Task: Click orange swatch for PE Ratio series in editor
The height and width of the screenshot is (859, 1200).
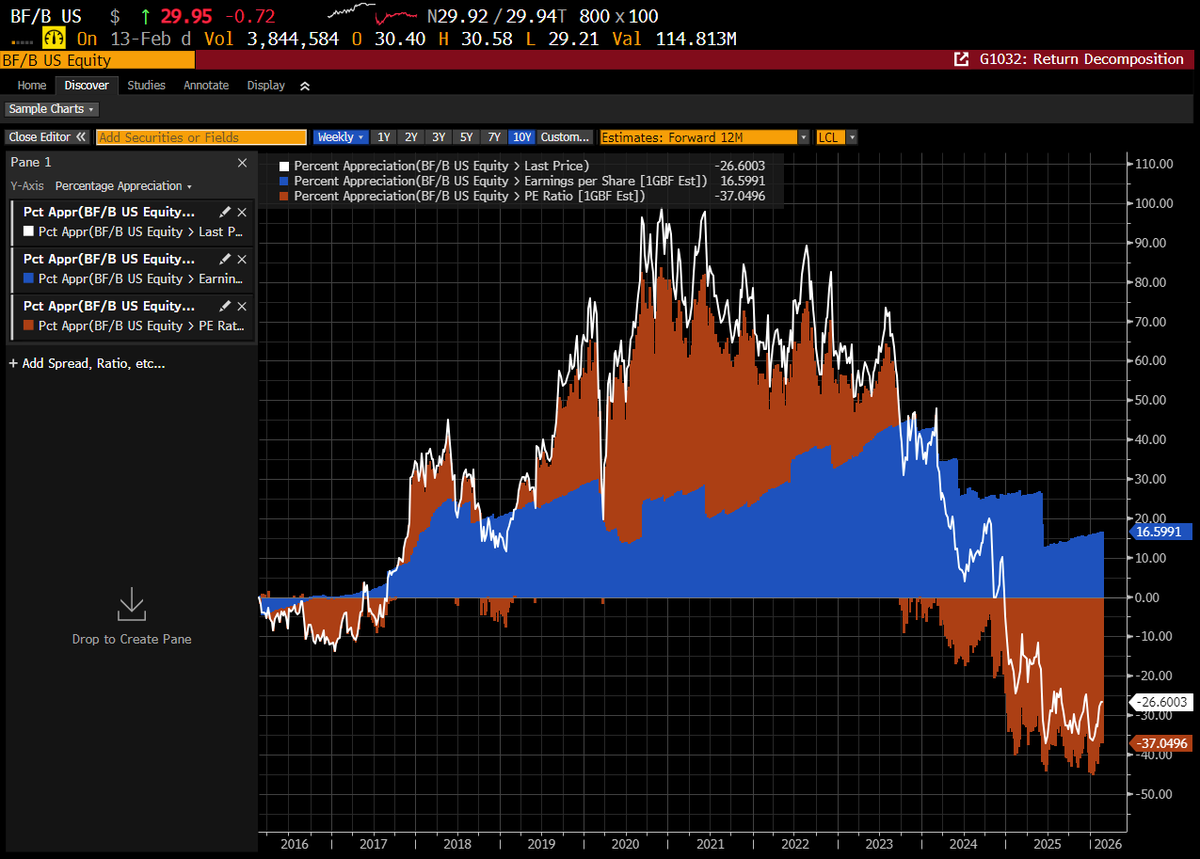Action: [x=29, y=326]
